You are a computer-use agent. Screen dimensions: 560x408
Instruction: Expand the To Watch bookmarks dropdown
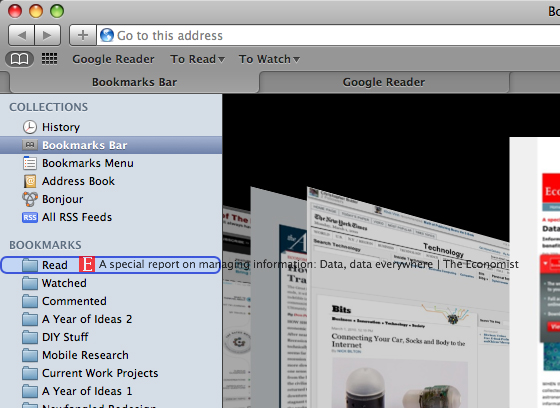pos(269,59)
